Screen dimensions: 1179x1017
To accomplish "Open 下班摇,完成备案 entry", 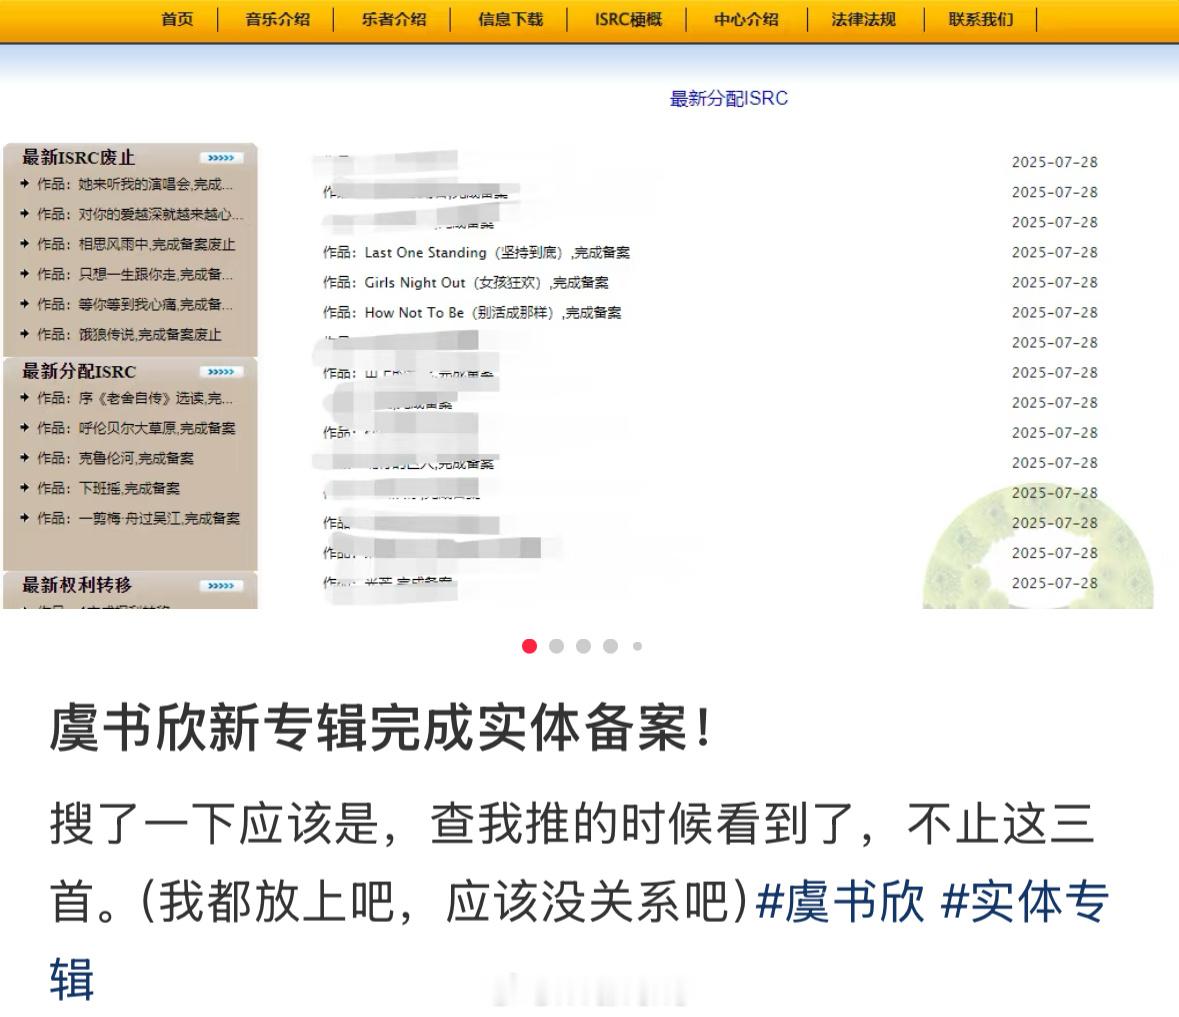I will click(x=109, y=489).
